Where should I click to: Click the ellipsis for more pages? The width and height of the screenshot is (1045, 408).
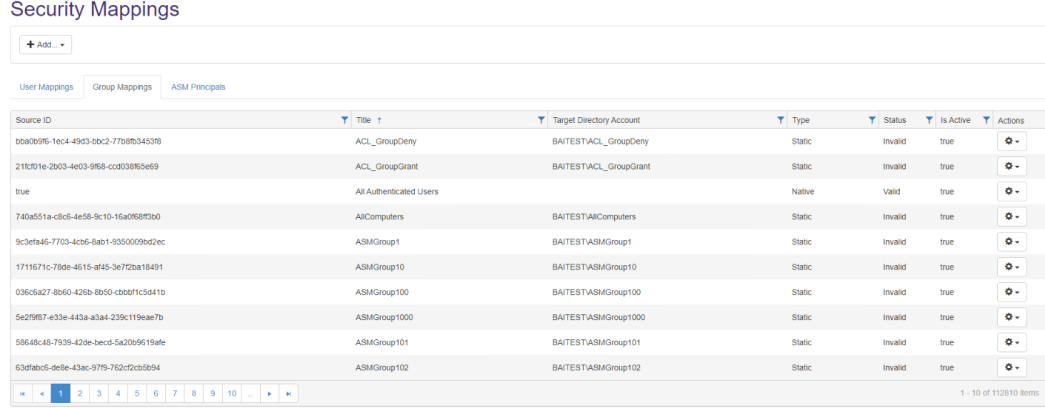(250, 394)
